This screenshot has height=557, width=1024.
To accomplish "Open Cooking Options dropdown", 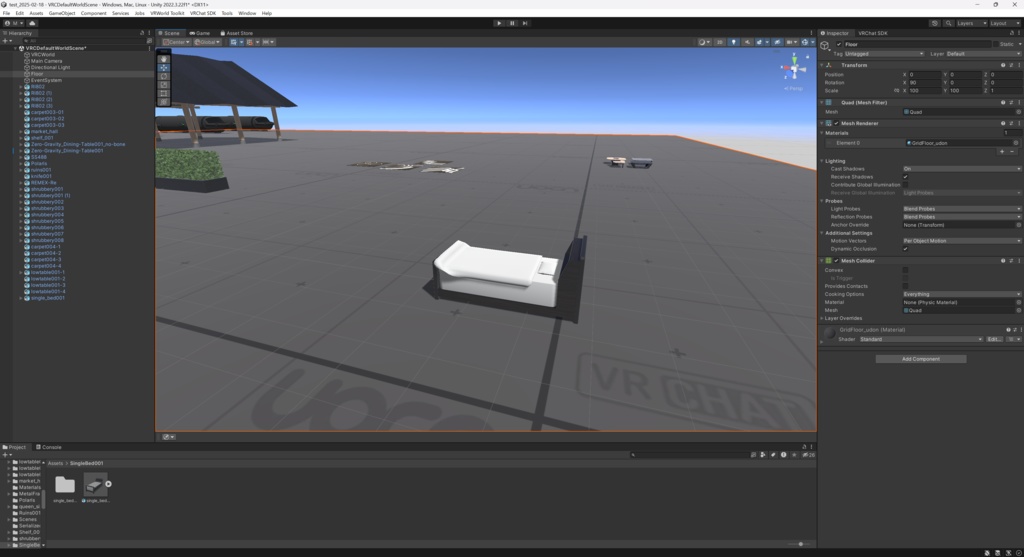I will (x=962, y=294).
